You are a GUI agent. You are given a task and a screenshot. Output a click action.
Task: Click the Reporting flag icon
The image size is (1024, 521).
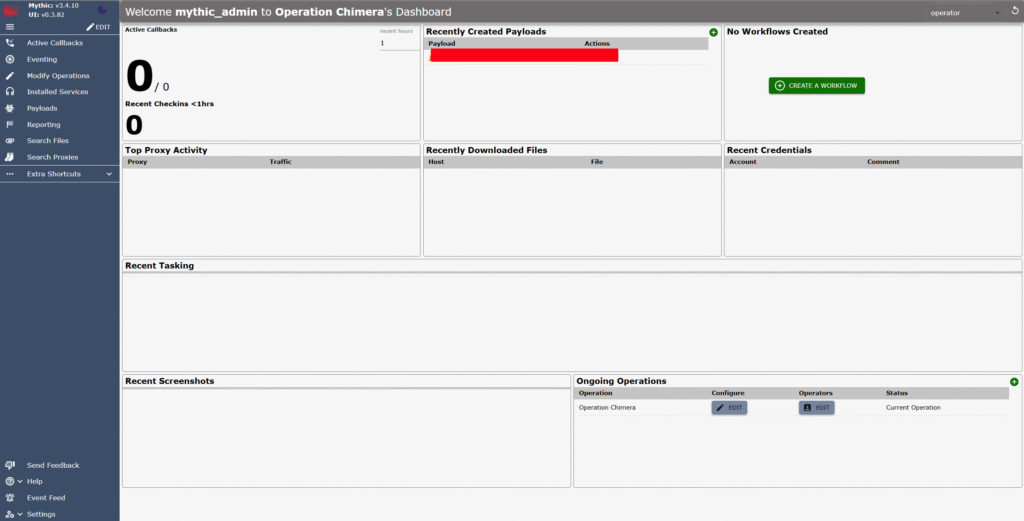tap(10, 125)
